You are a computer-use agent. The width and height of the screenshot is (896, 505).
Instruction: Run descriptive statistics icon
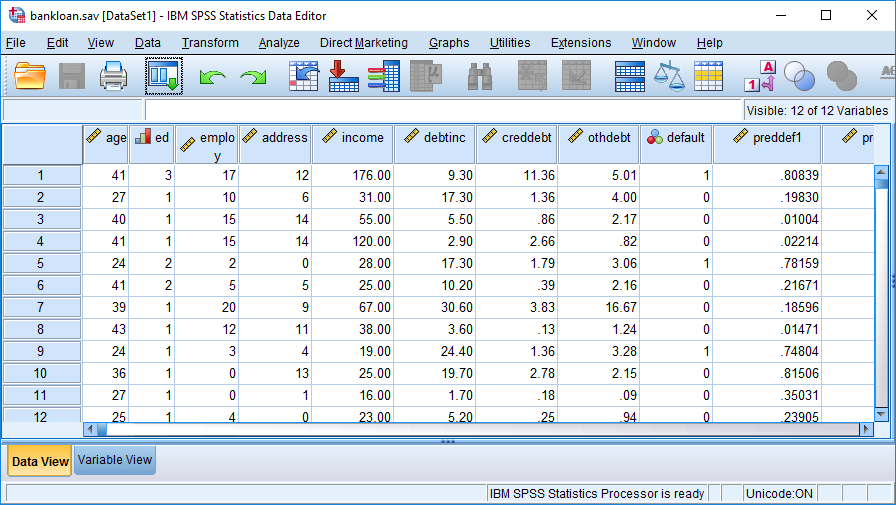426,76
